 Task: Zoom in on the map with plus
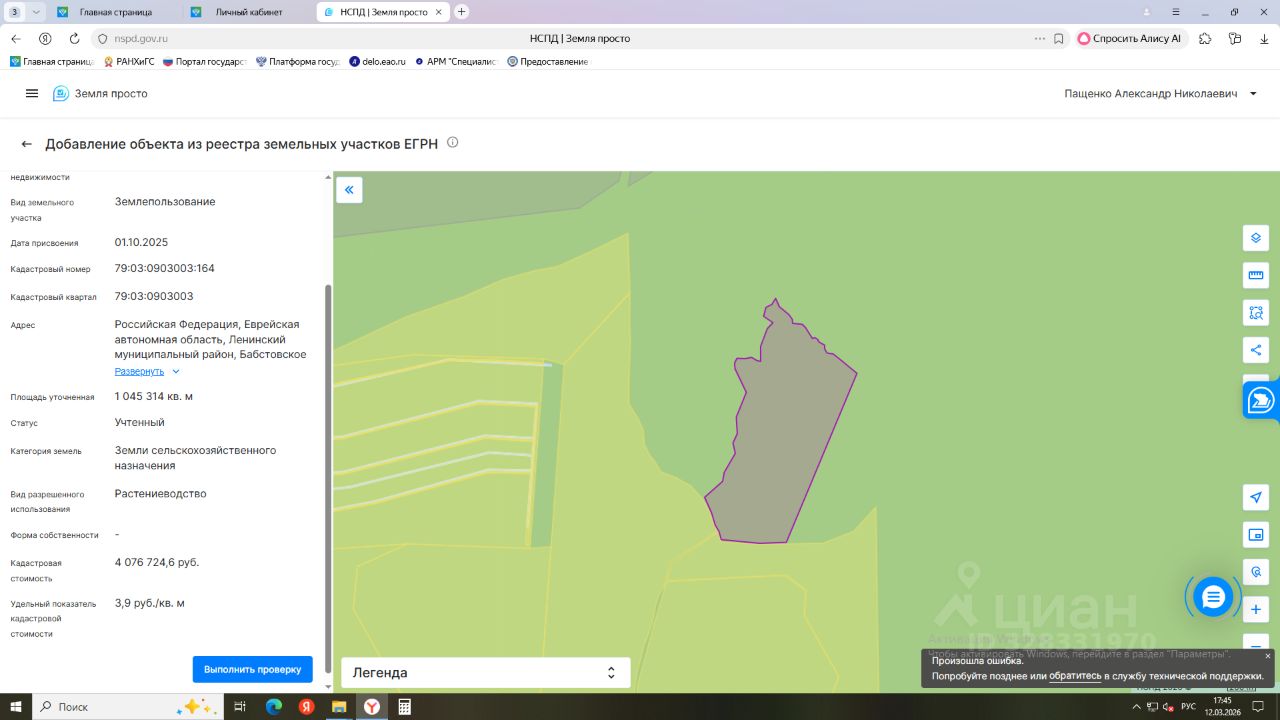pyautogui.click(x=1256, y=609)
